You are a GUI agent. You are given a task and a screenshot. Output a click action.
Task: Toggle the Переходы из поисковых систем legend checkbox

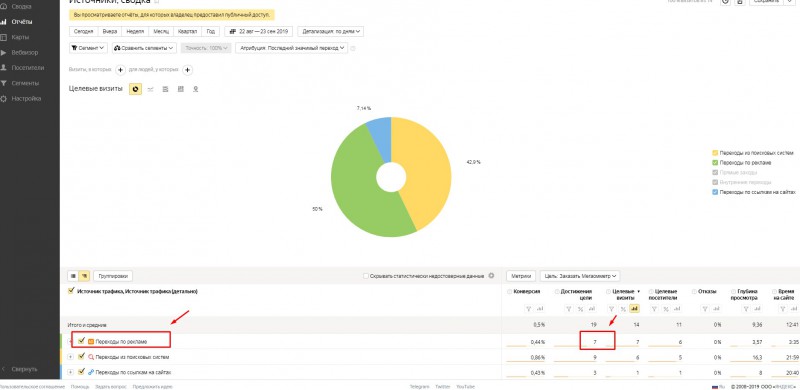[715, 153]
